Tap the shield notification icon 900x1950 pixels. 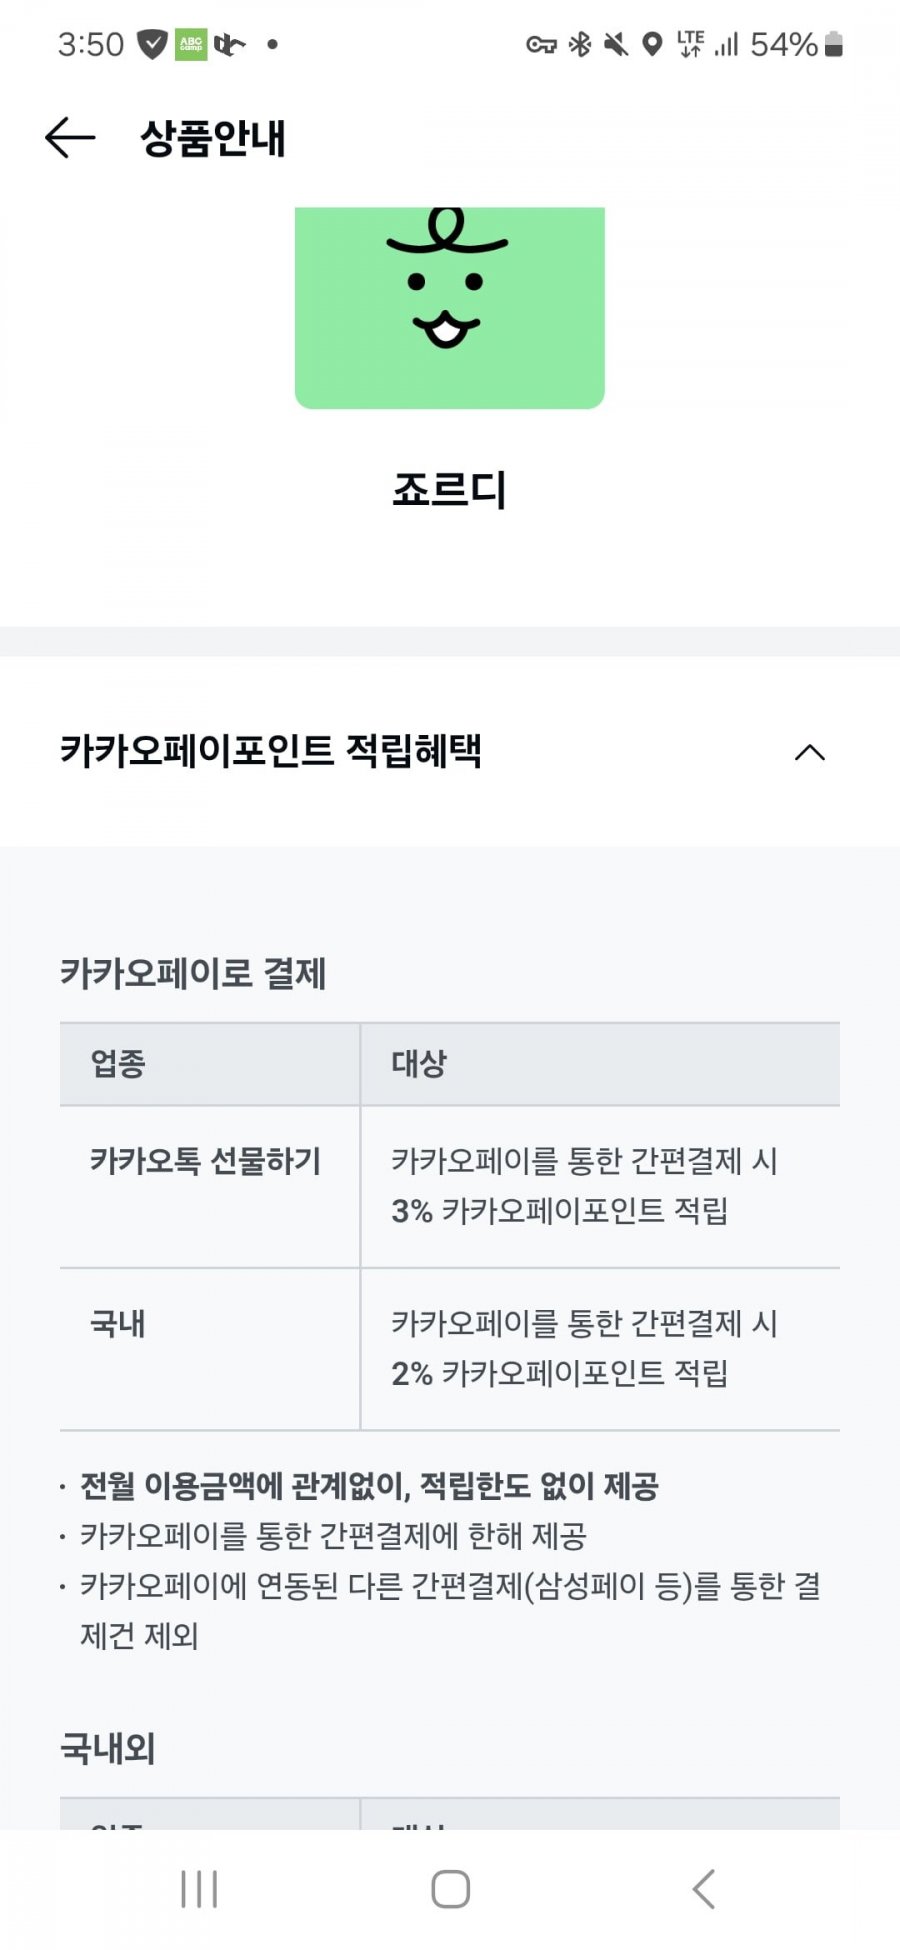[x=152, y=44]
